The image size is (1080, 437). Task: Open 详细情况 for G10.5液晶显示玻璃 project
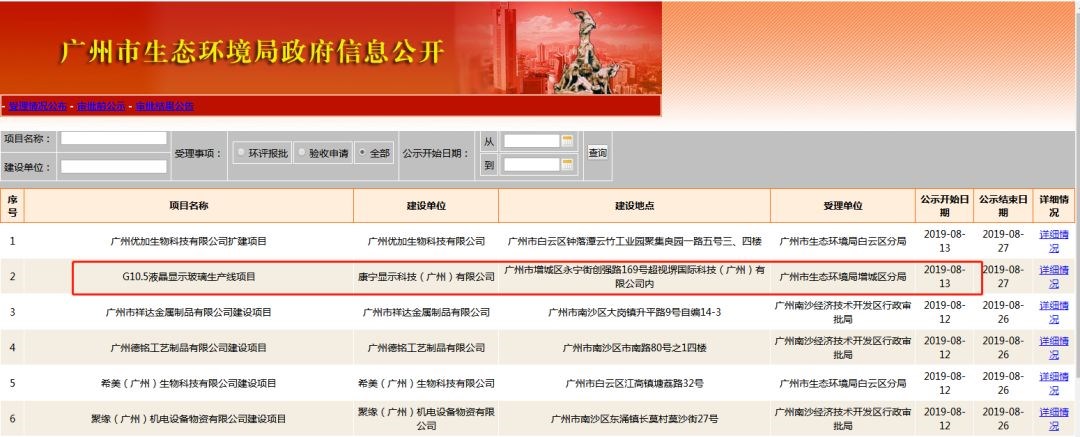click(1053, 277)
